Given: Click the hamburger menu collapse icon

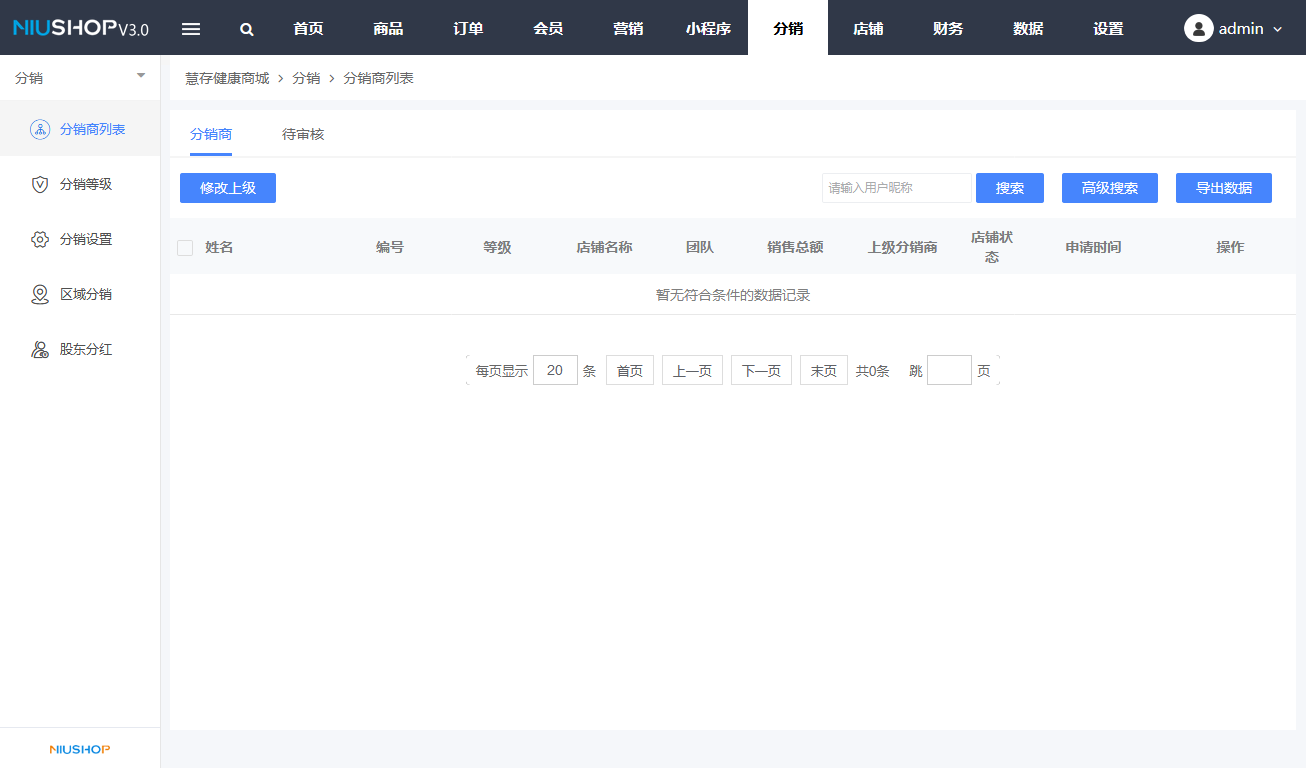Looking at the screenshot, I should tap(191, 29).
